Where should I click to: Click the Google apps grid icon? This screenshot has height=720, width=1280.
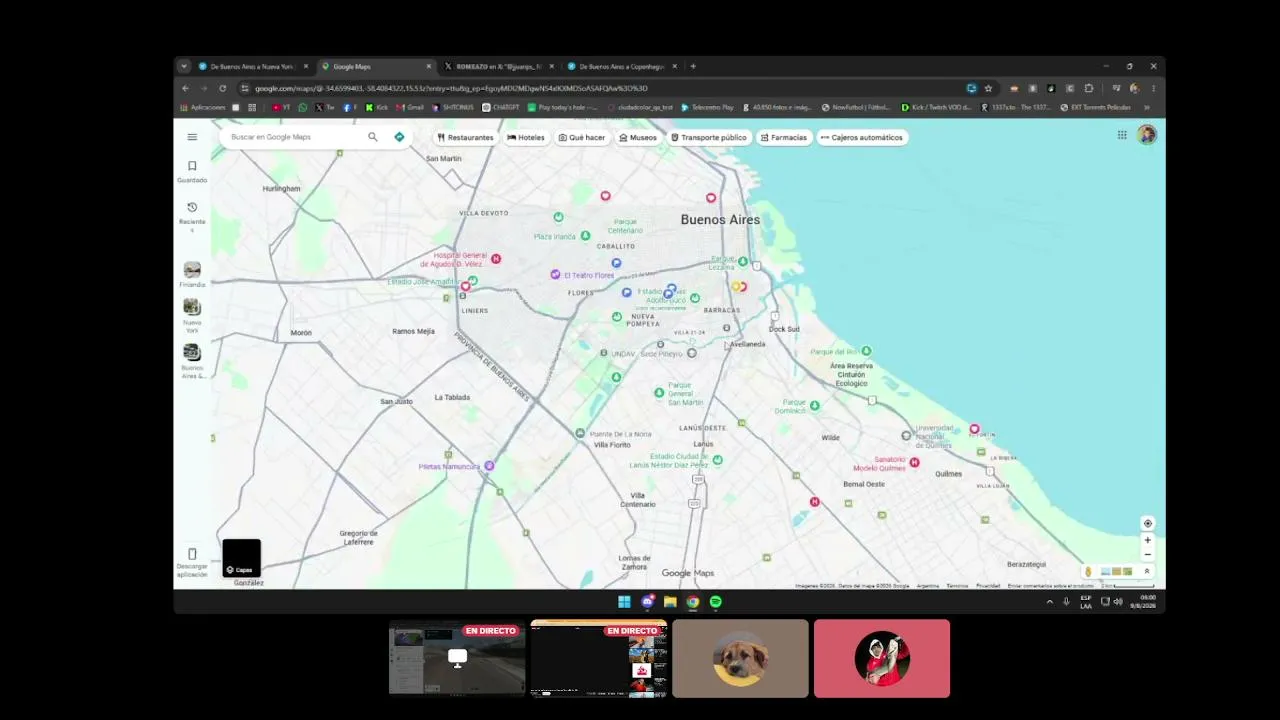1122,135
